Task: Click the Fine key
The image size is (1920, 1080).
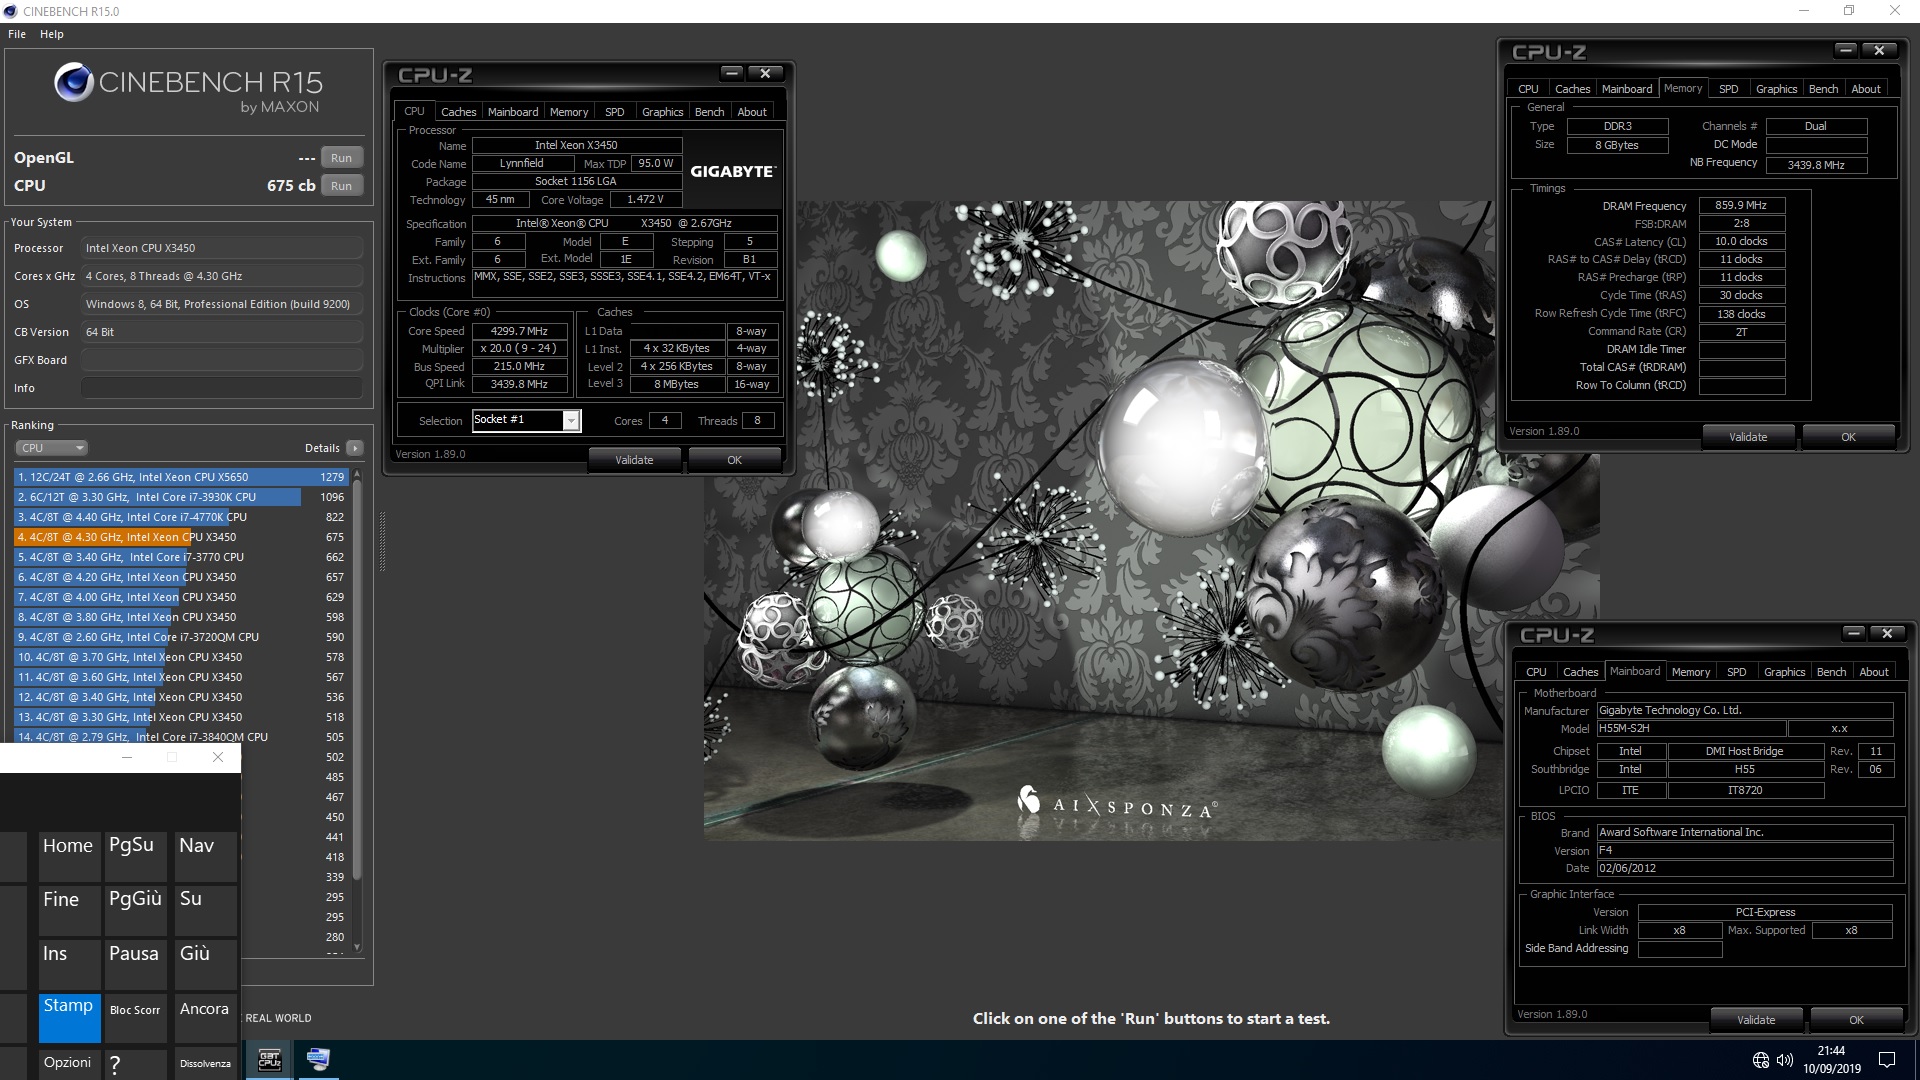Action: [70, 910]
